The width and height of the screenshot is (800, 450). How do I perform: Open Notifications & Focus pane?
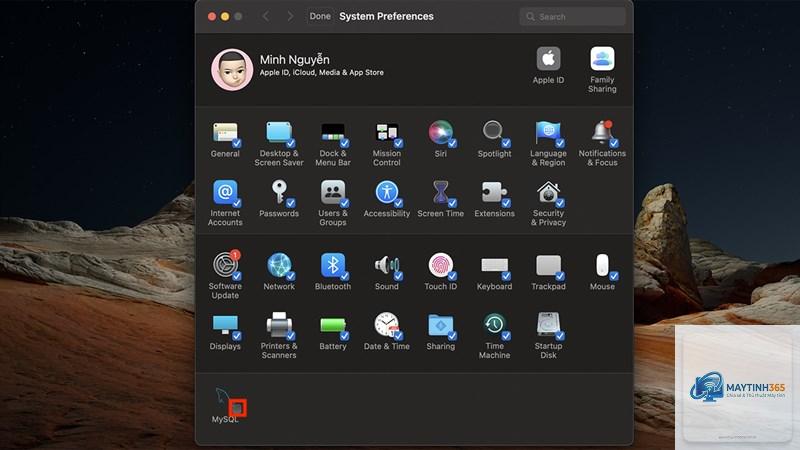pyautogui.click(x=602, y=133)
